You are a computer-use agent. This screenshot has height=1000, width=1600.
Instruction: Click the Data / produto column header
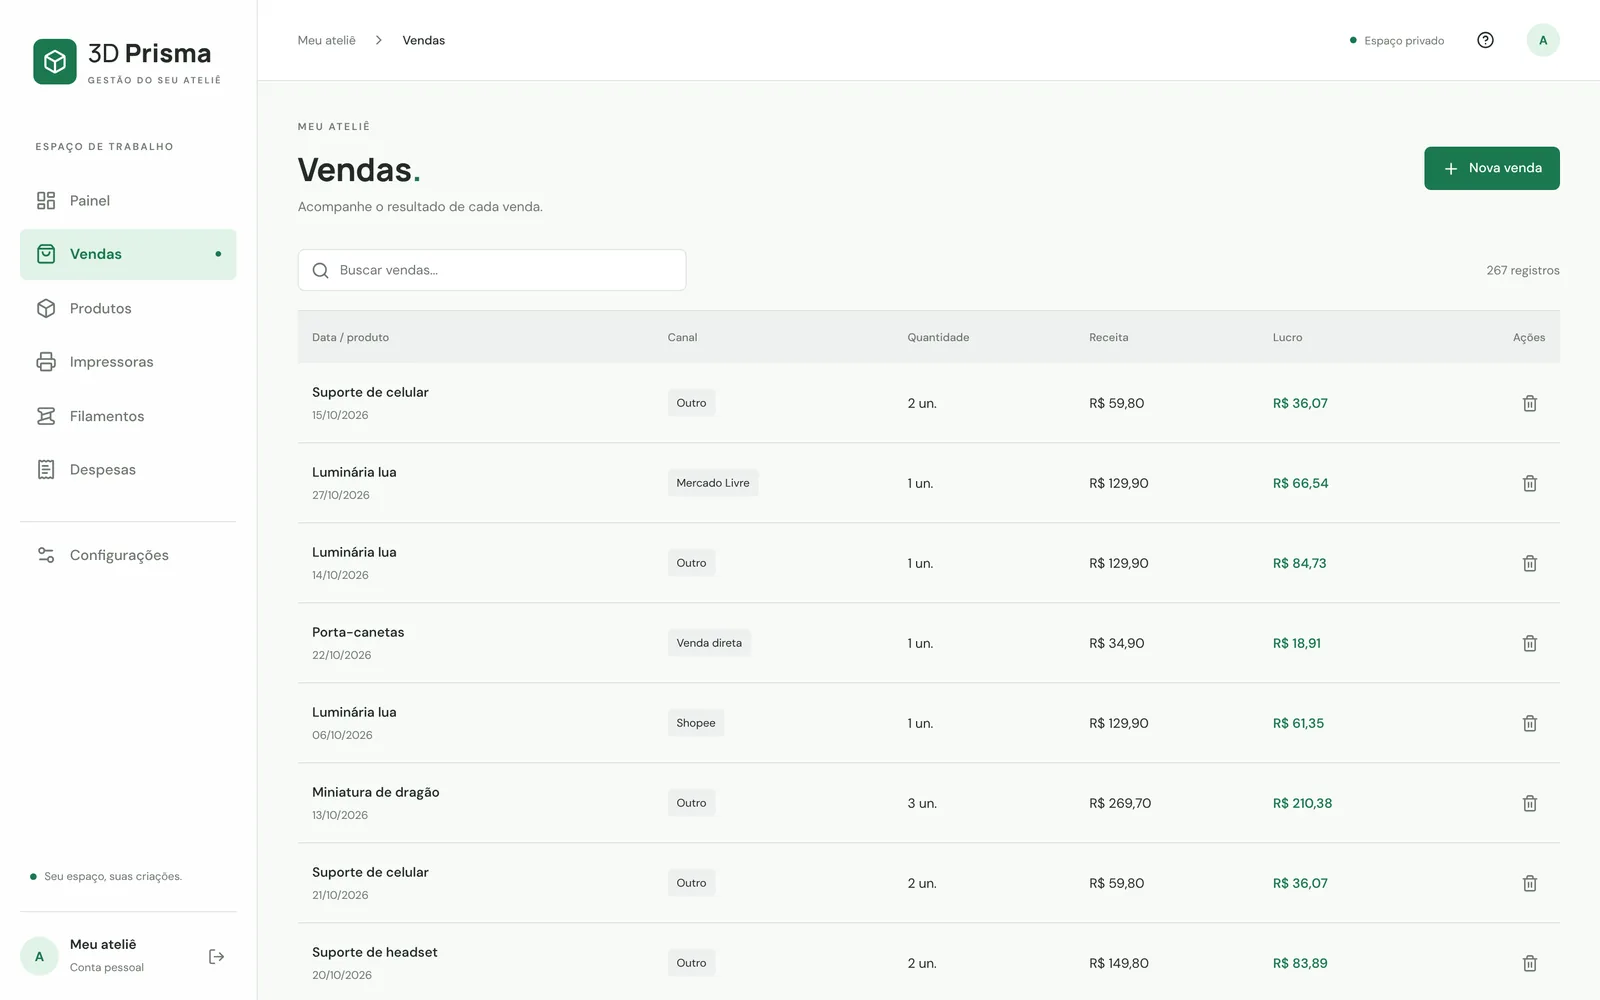coord(350,337)
